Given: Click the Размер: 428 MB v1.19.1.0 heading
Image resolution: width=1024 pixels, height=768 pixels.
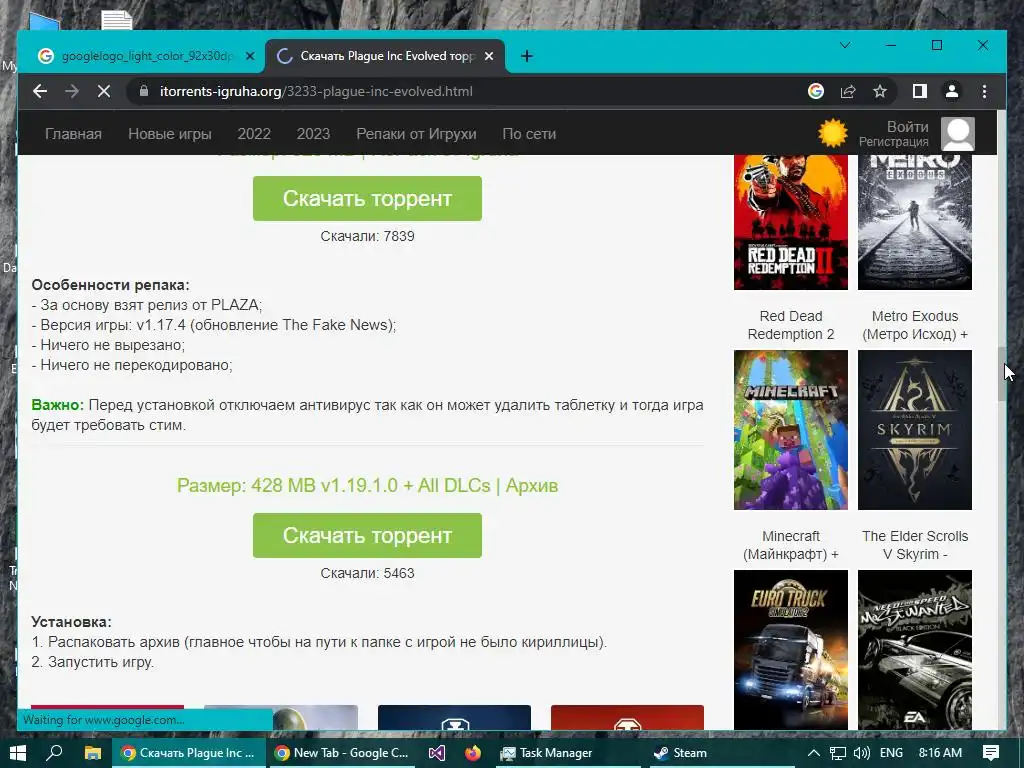Looking at the screenshot, I should pos(367,486).
